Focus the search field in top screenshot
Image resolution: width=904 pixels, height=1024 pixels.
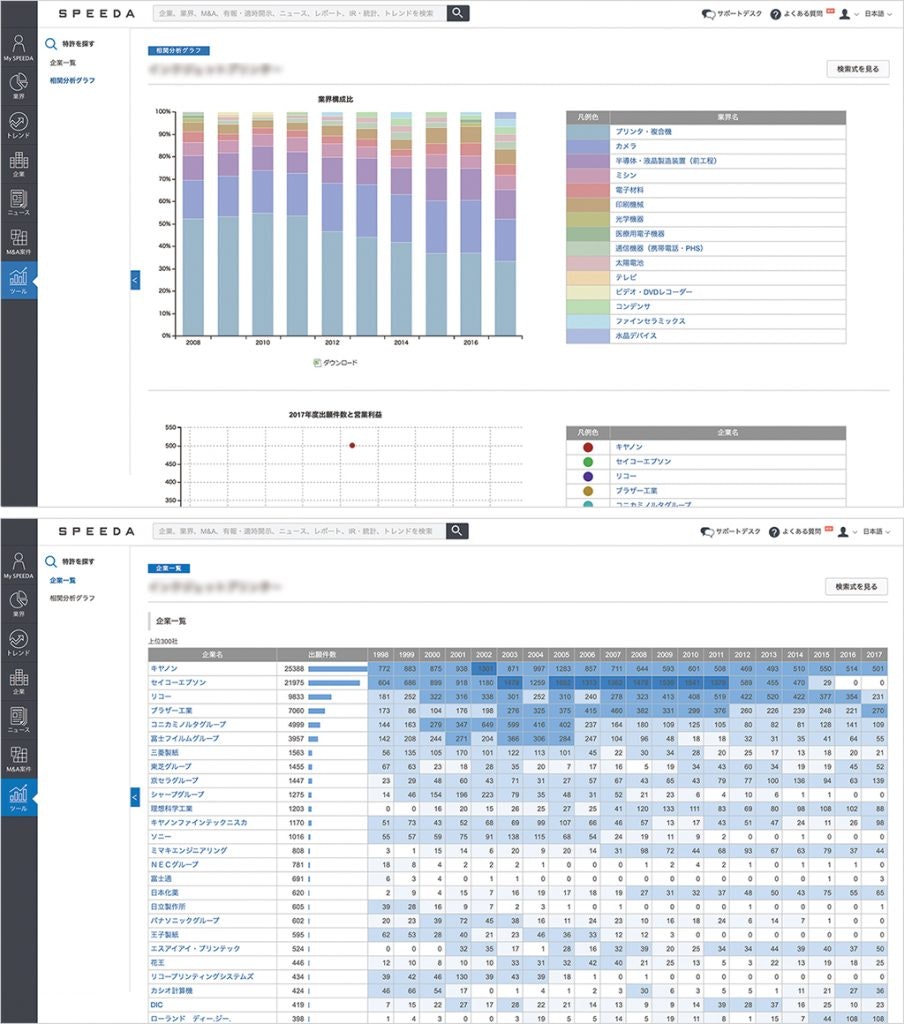click(300, 13)
